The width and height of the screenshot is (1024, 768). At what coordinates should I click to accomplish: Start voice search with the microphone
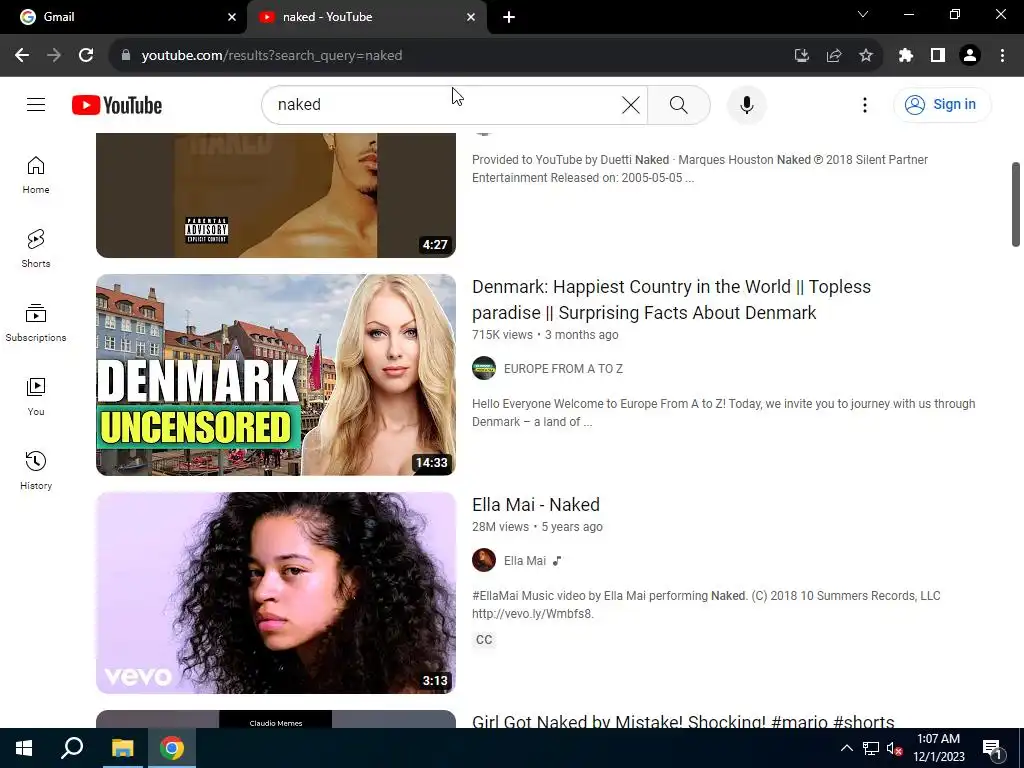tap(746, 104)
